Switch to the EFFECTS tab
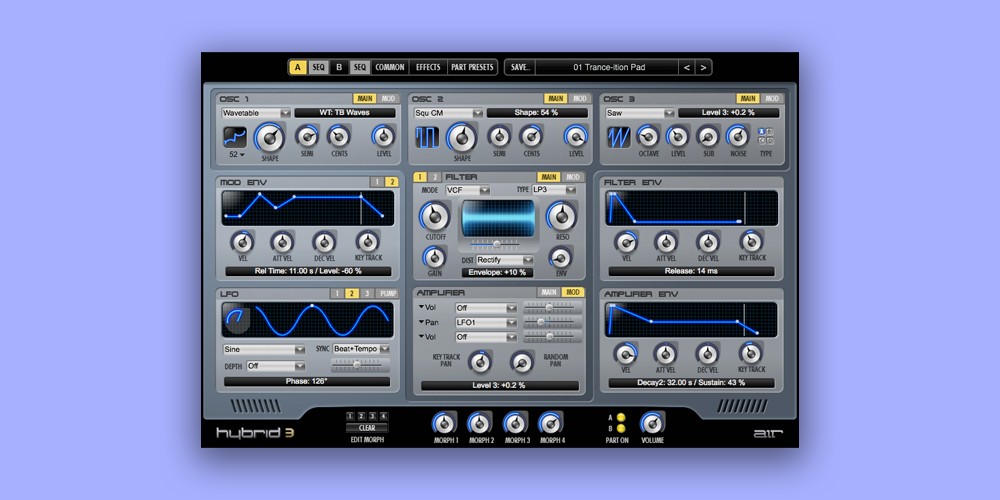 click(x=427, y=67)
